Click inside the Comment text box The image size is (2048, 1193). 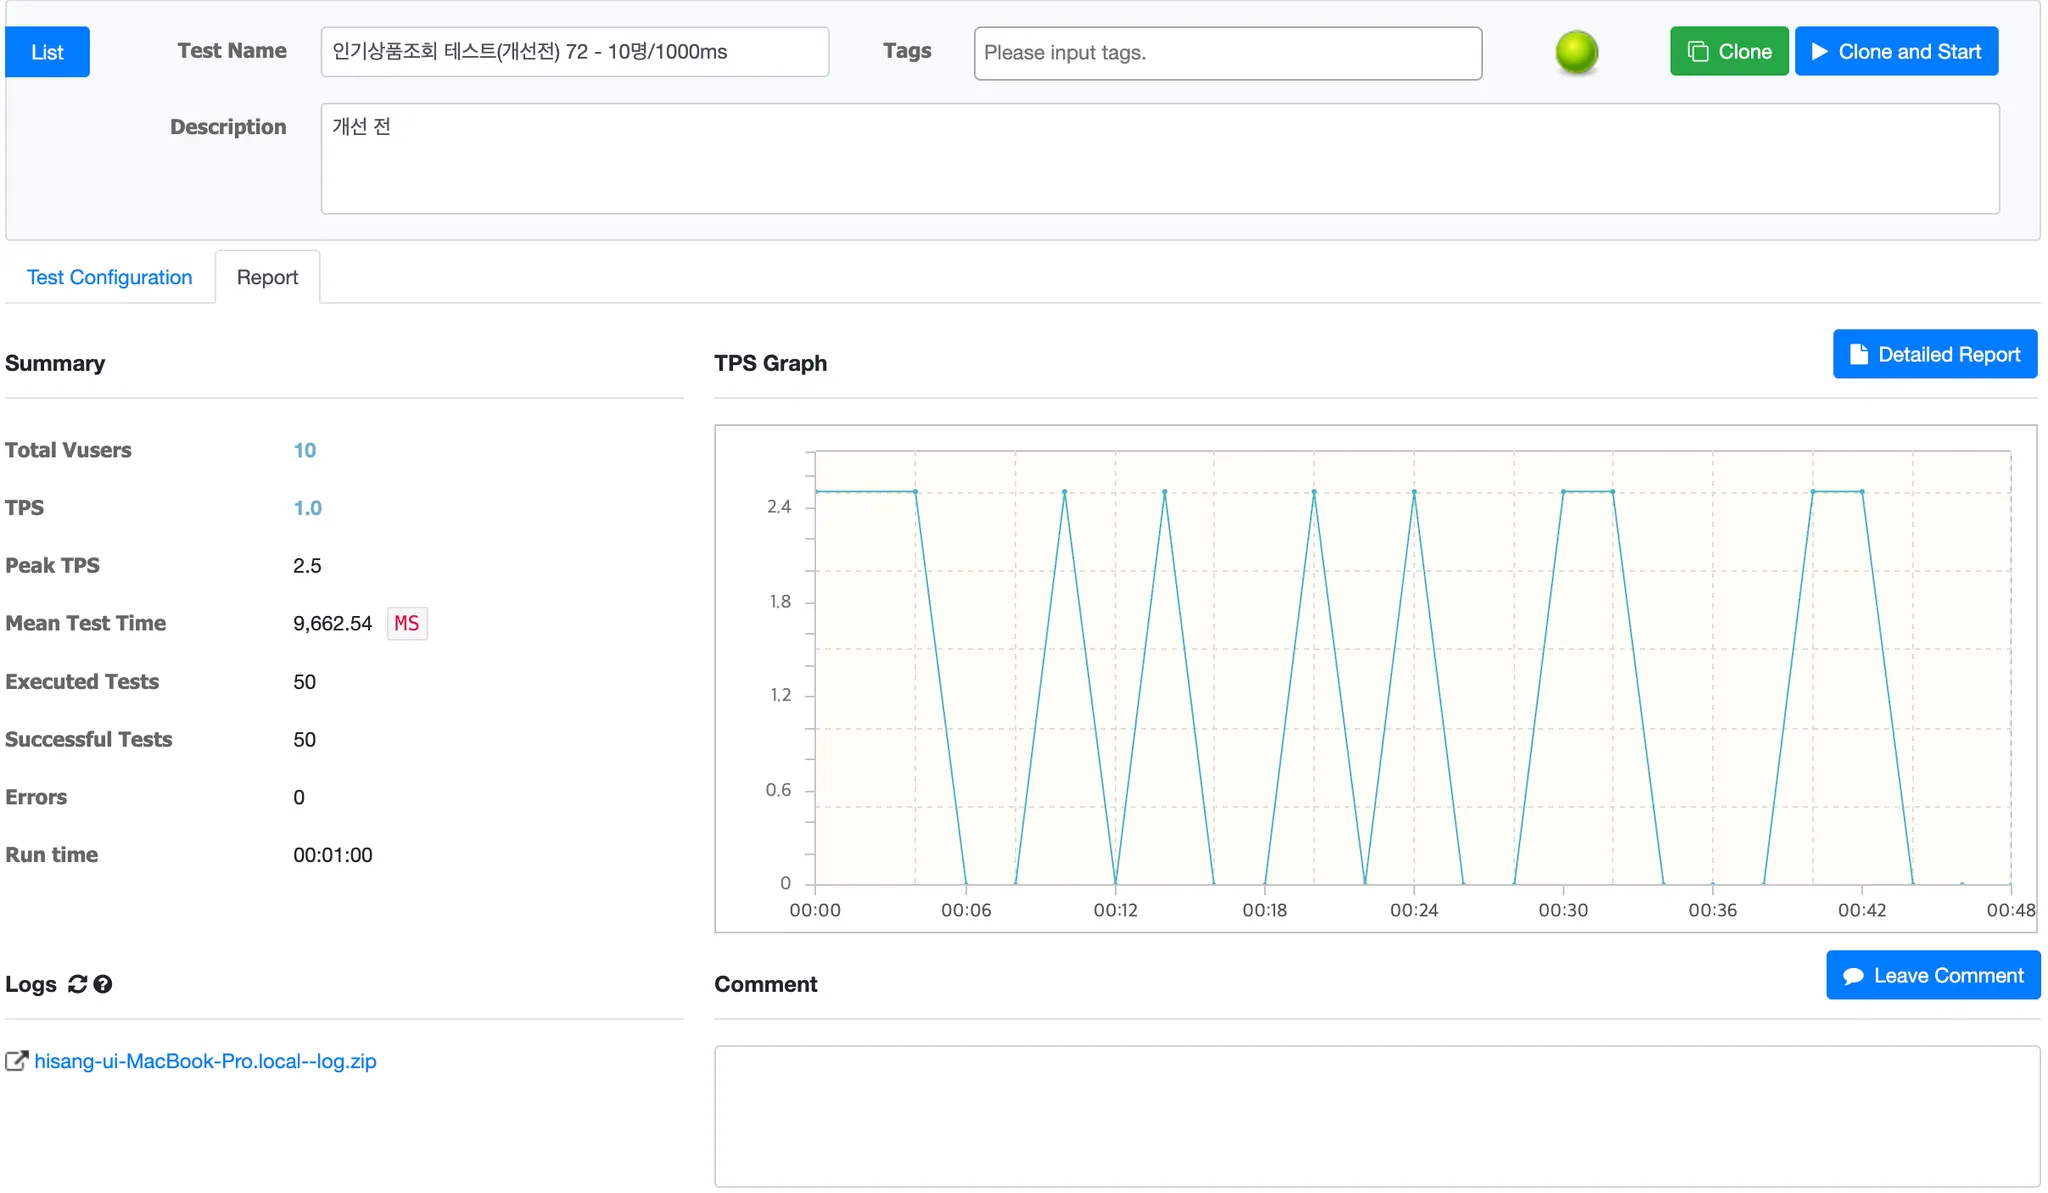(1376, 1116)
